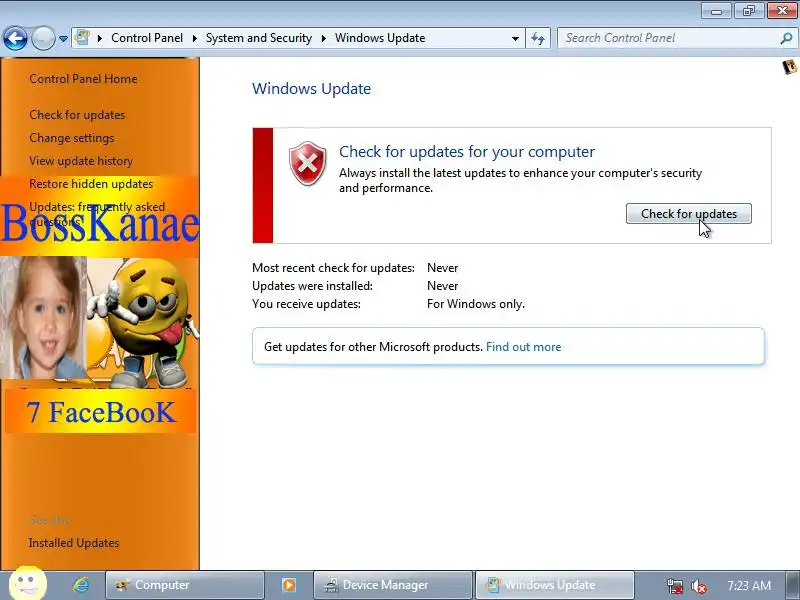Open the address bar history dropdown
This screenshot has width=800, height=600.
click(515, 39)
